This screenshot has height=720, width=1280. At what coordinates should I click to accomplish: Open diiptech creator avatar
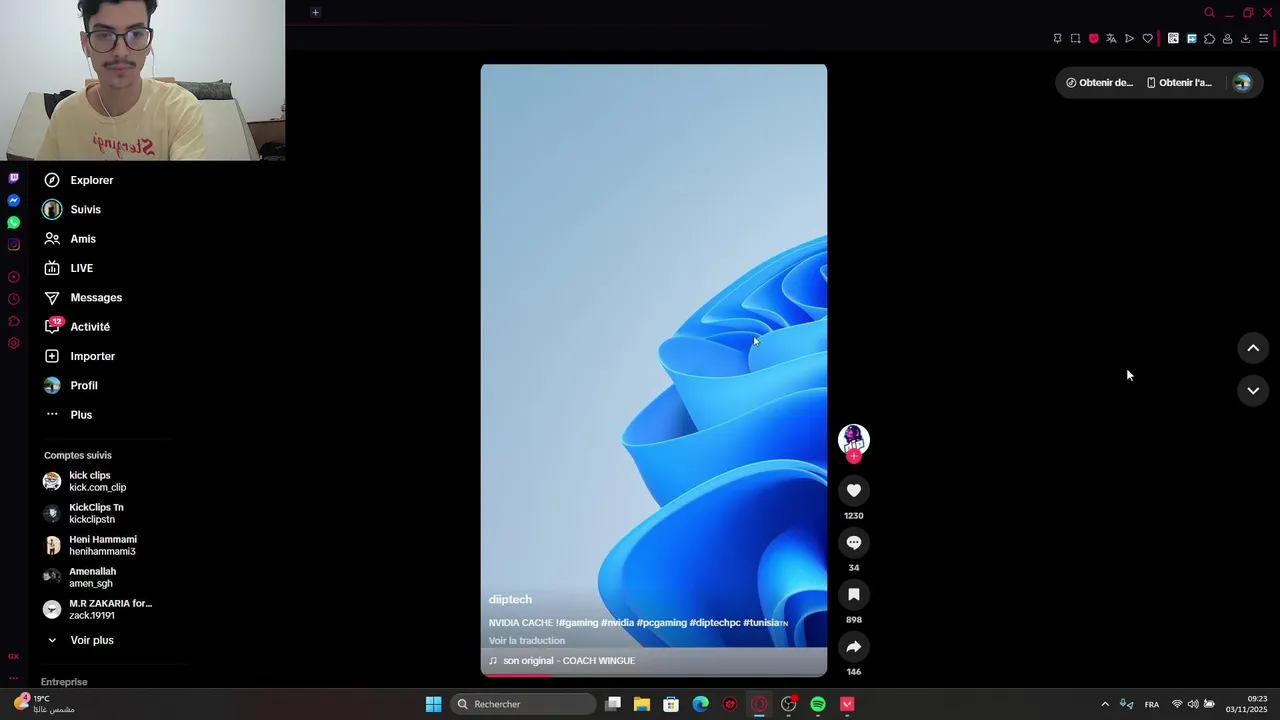853,439
